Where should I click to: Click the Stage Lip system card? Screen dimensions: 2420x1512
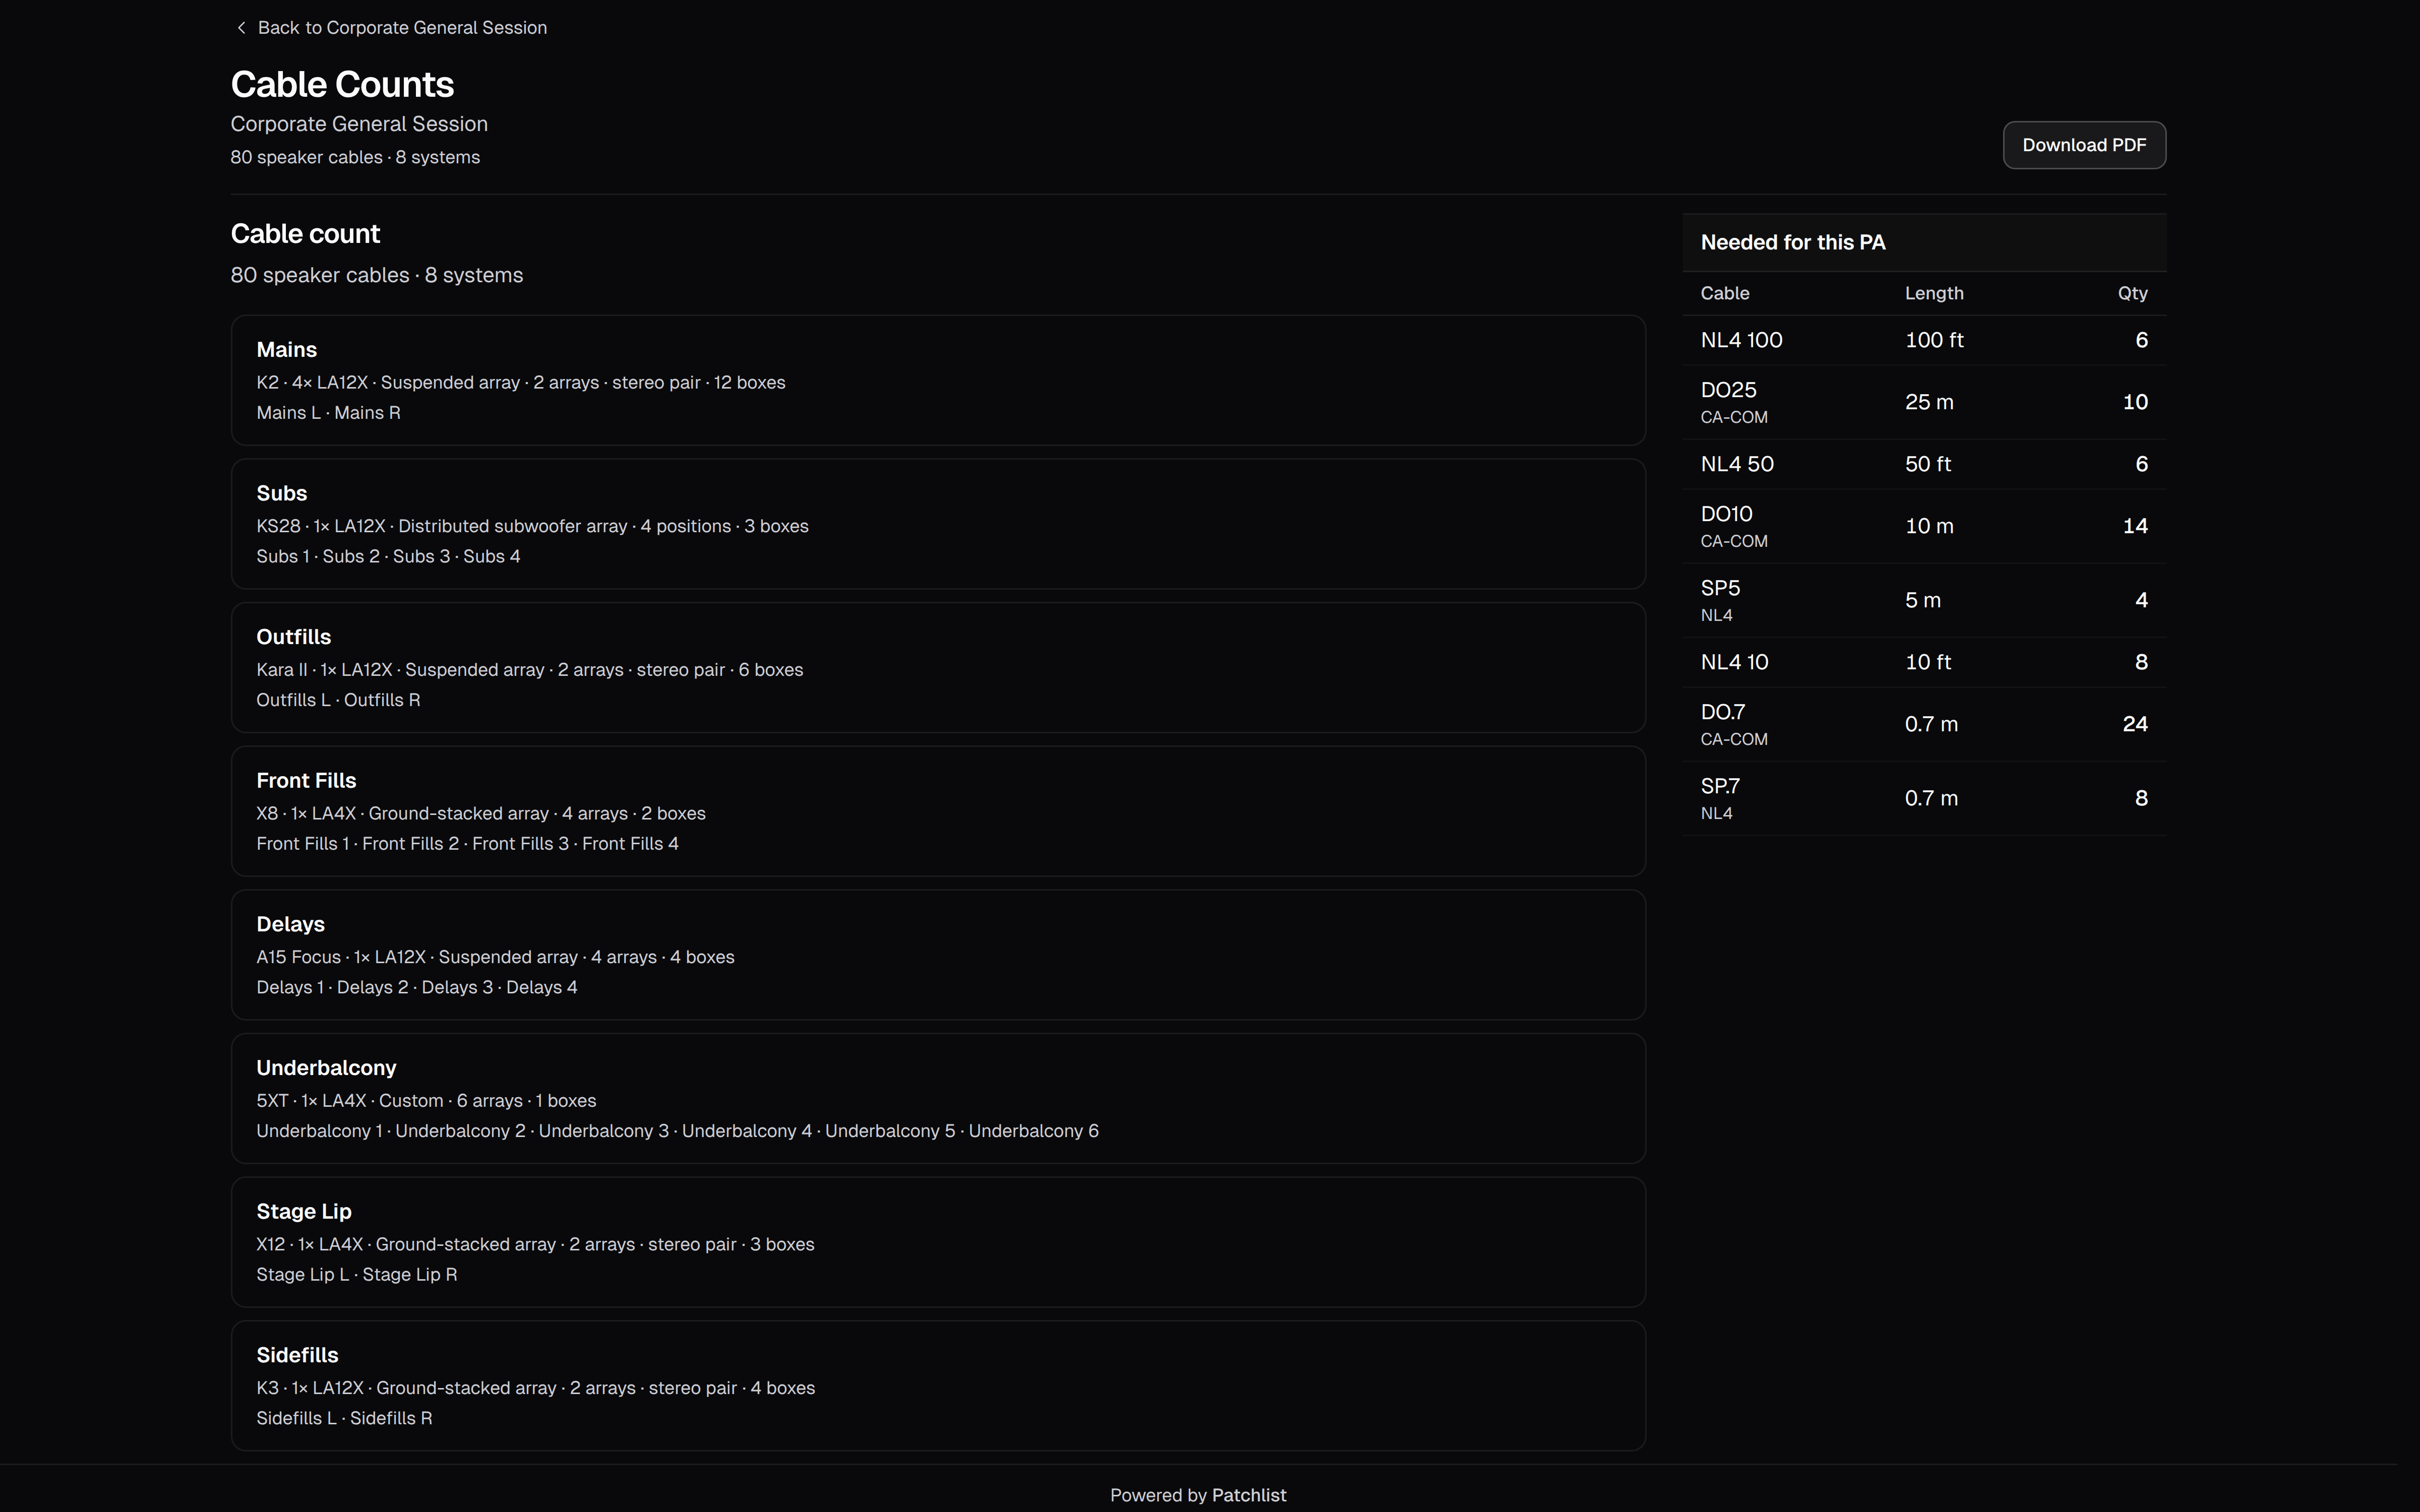pos(938,1242)
